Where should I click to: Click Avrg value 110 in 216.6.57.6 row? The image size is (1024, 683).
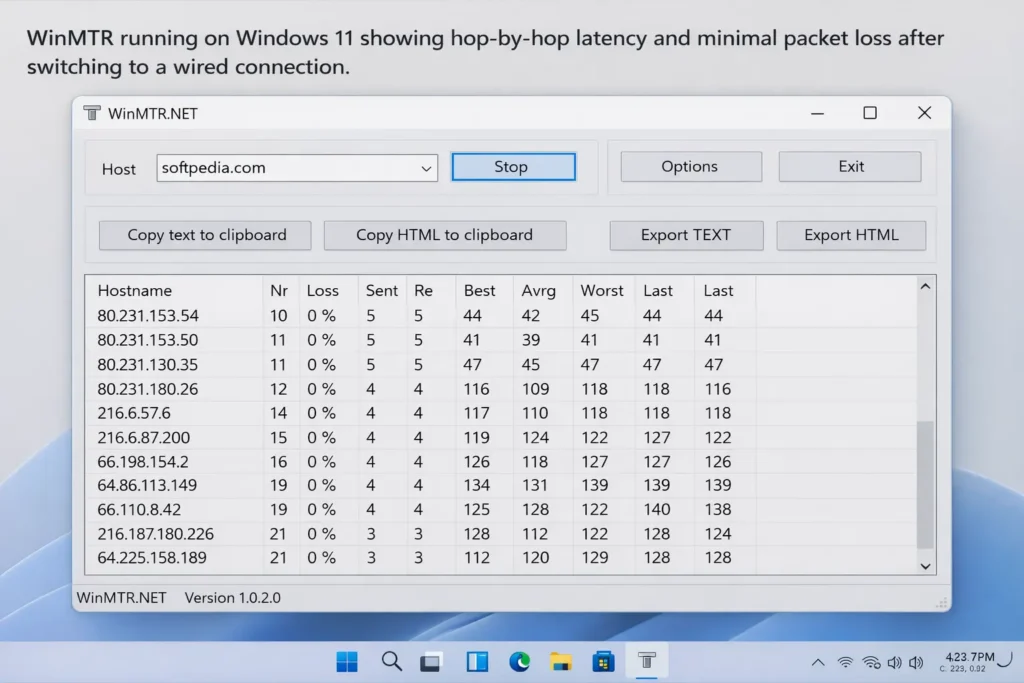coord(535,413)
